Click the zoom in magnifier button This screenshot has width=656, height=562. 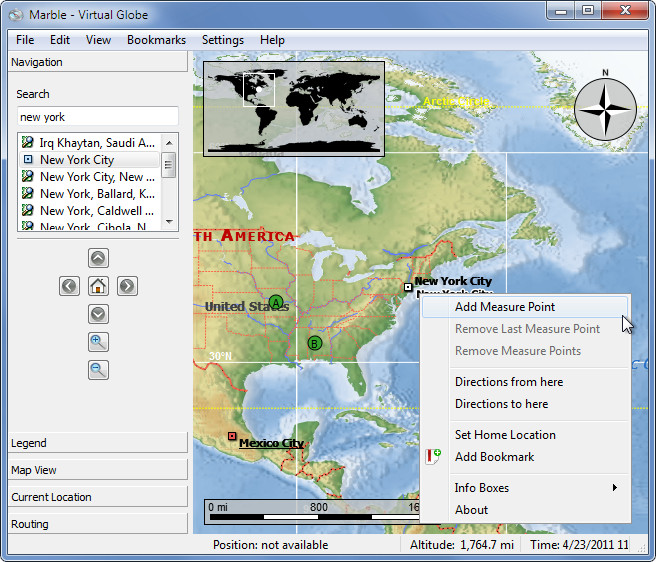98,342
